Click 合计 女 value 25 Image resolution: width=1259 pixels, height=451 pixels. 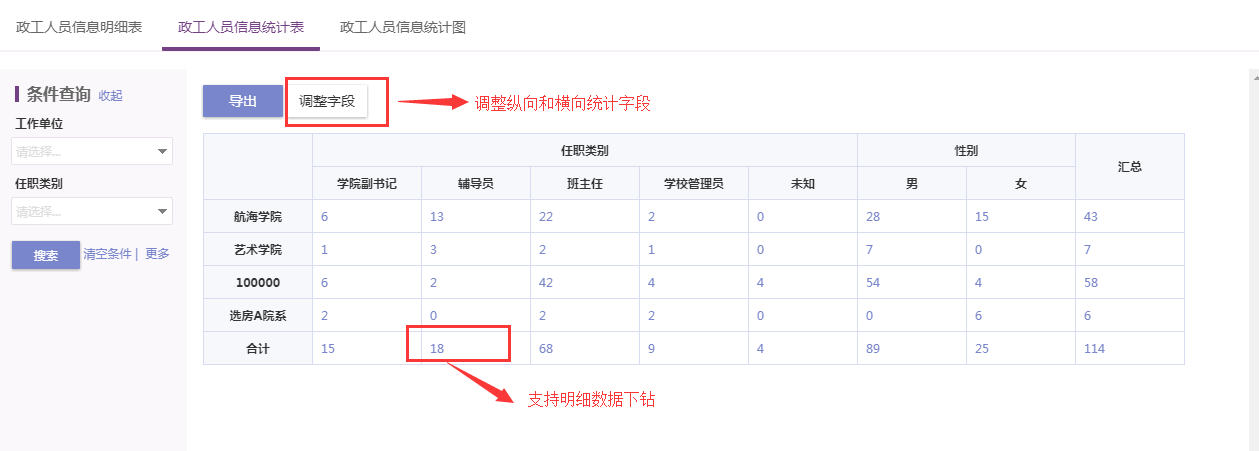pyautogui.click(x=982, y=349)
